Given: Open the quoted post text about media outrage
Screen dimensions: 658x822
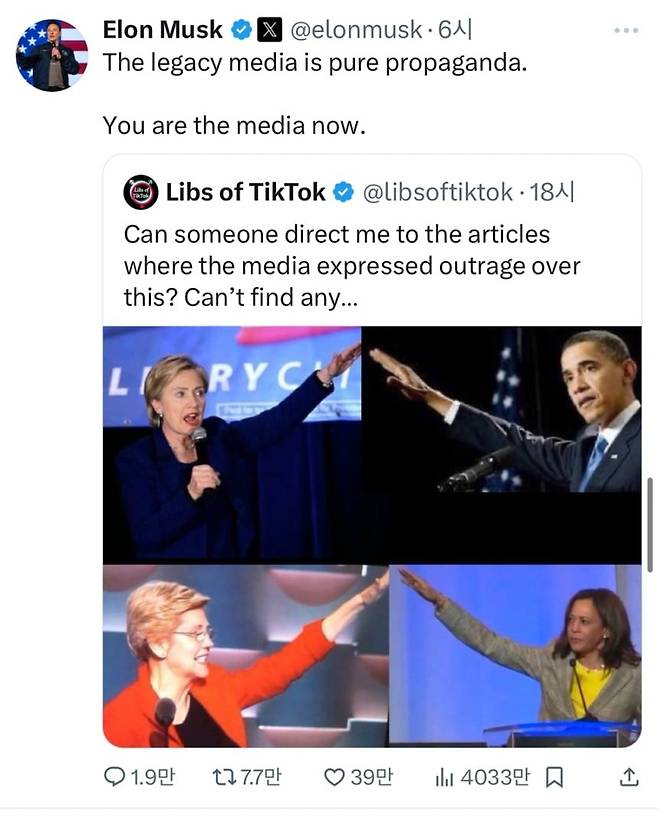Looking at the screenshot, I should [352, 266].
